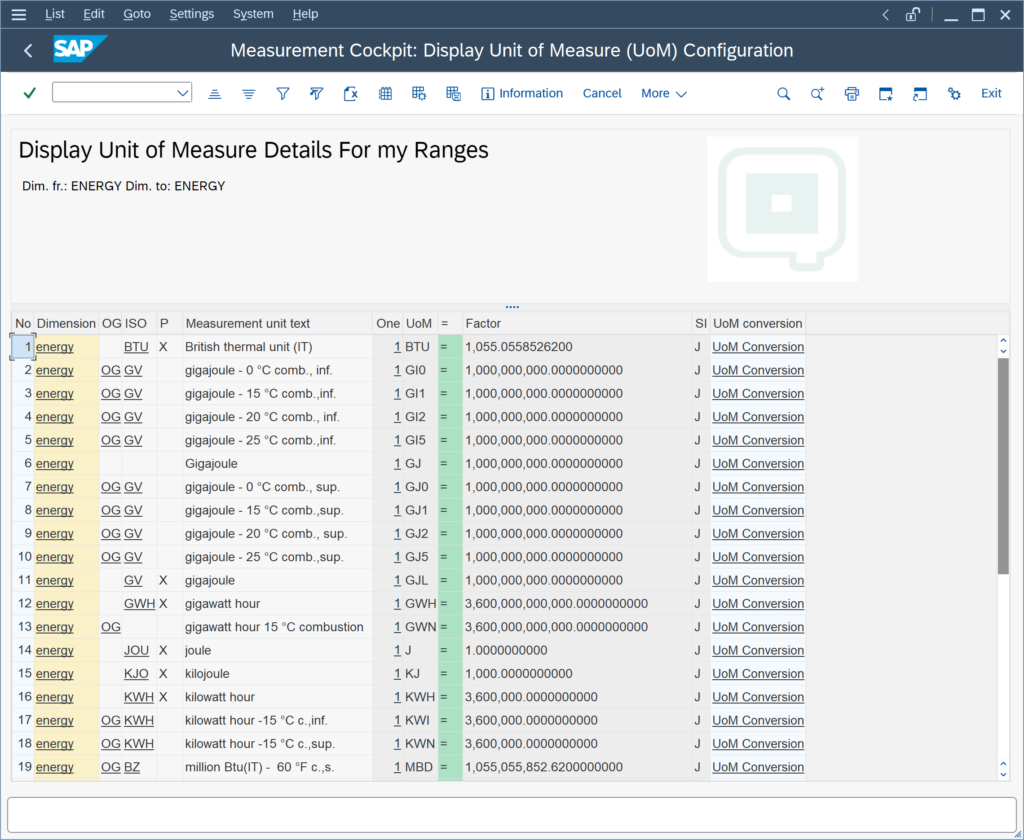Click the search-next magnifier plus icon
Image resolution: width=1024 pixels, height=840 pixels.
coord(818,94)
